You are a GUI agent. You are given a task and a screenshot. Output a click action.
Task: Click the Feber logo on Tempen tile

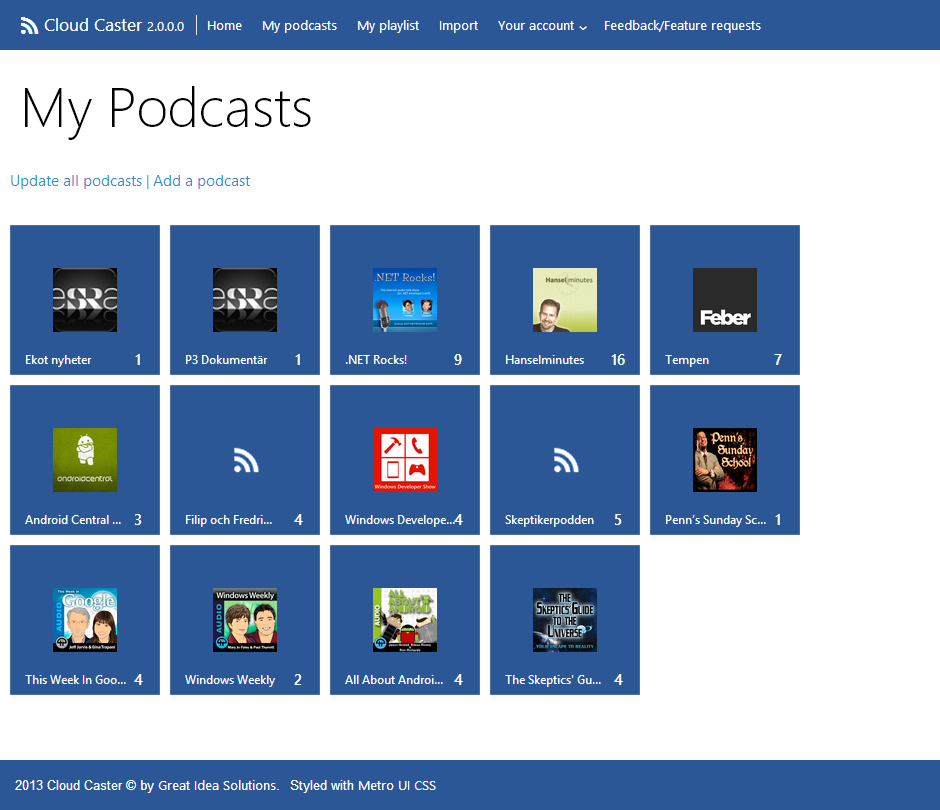[725, 300]
